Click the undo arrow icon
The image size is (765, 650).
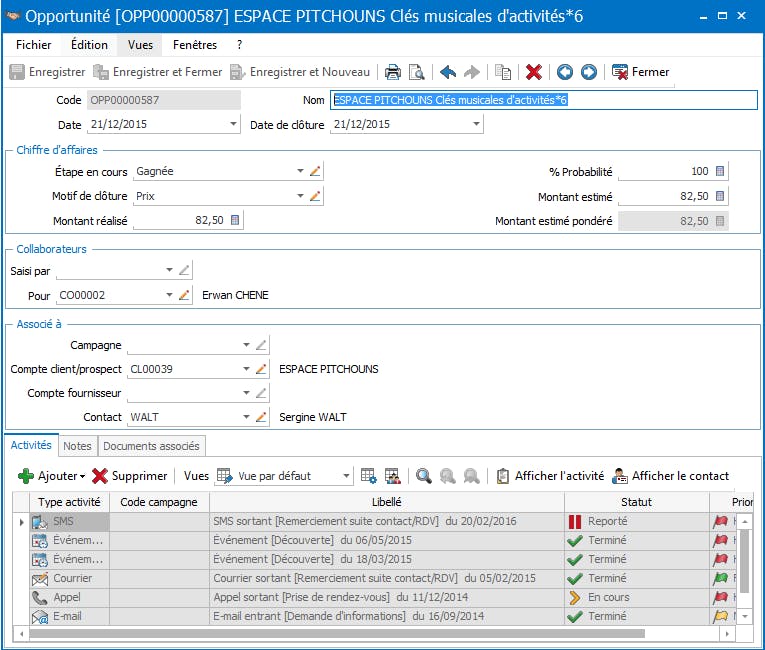click(448, 72)
